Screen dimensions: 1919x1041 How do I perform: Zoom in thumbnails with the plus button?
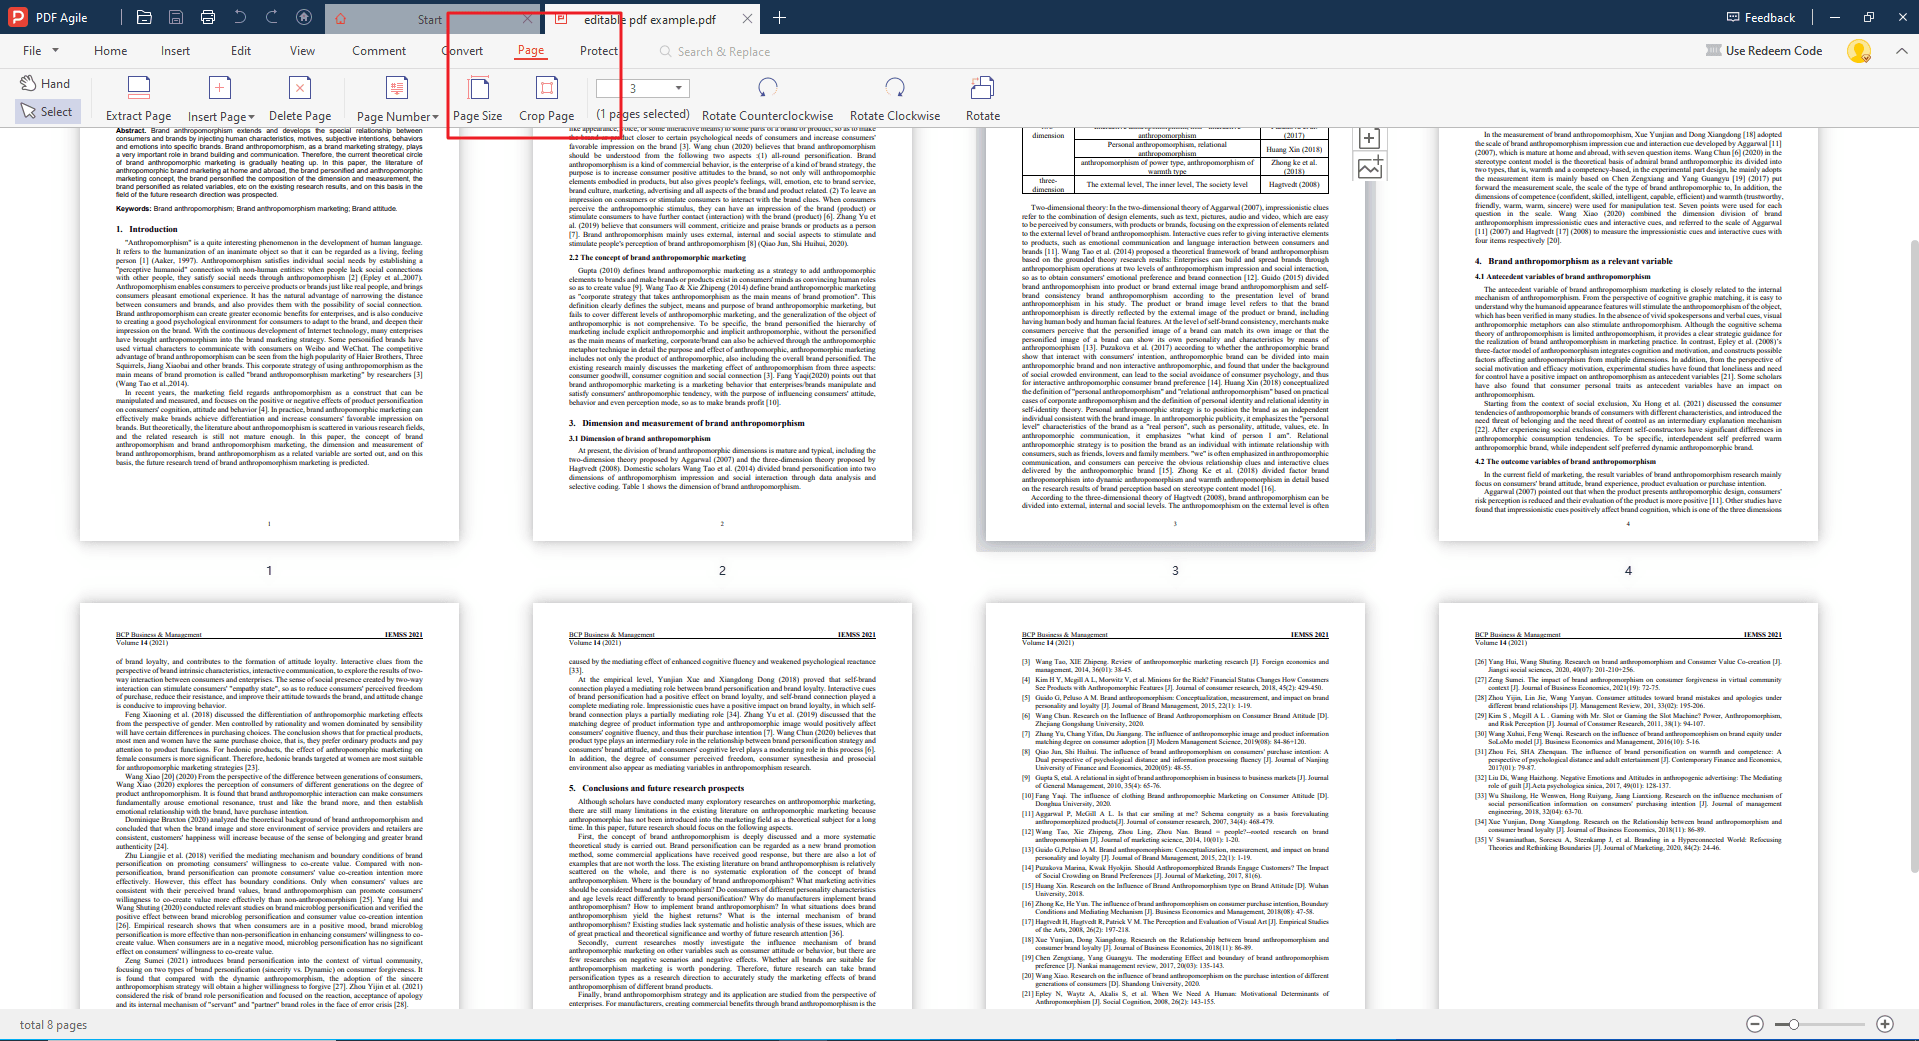point(1885,1024)
